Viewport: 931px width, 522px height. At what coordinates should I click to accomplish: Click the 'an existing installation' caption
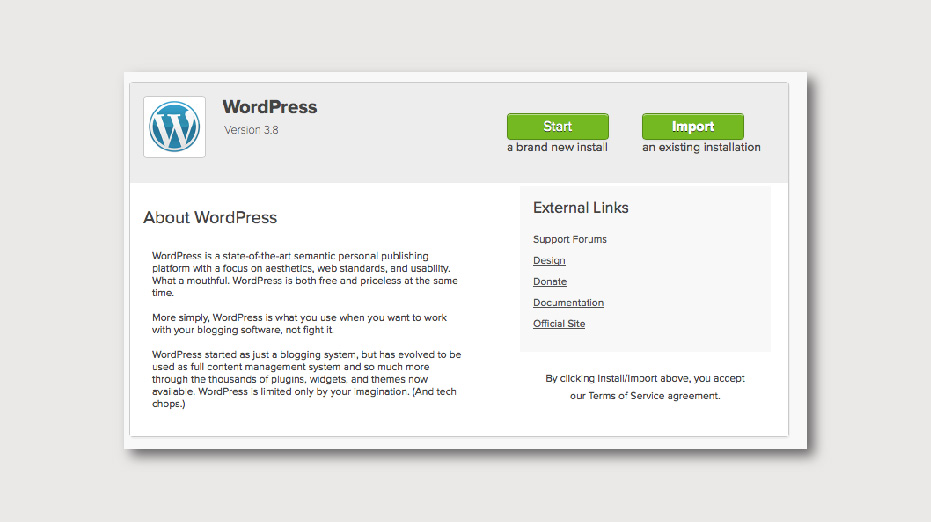701,147
